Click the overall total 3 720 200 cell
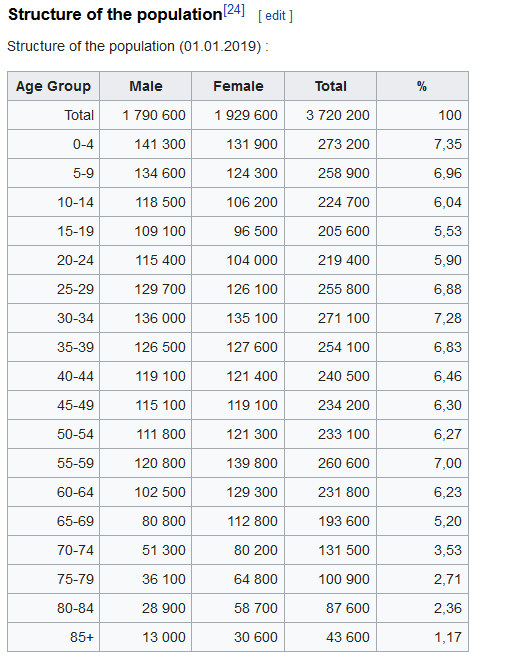509x660 pixels. (330, 115)
